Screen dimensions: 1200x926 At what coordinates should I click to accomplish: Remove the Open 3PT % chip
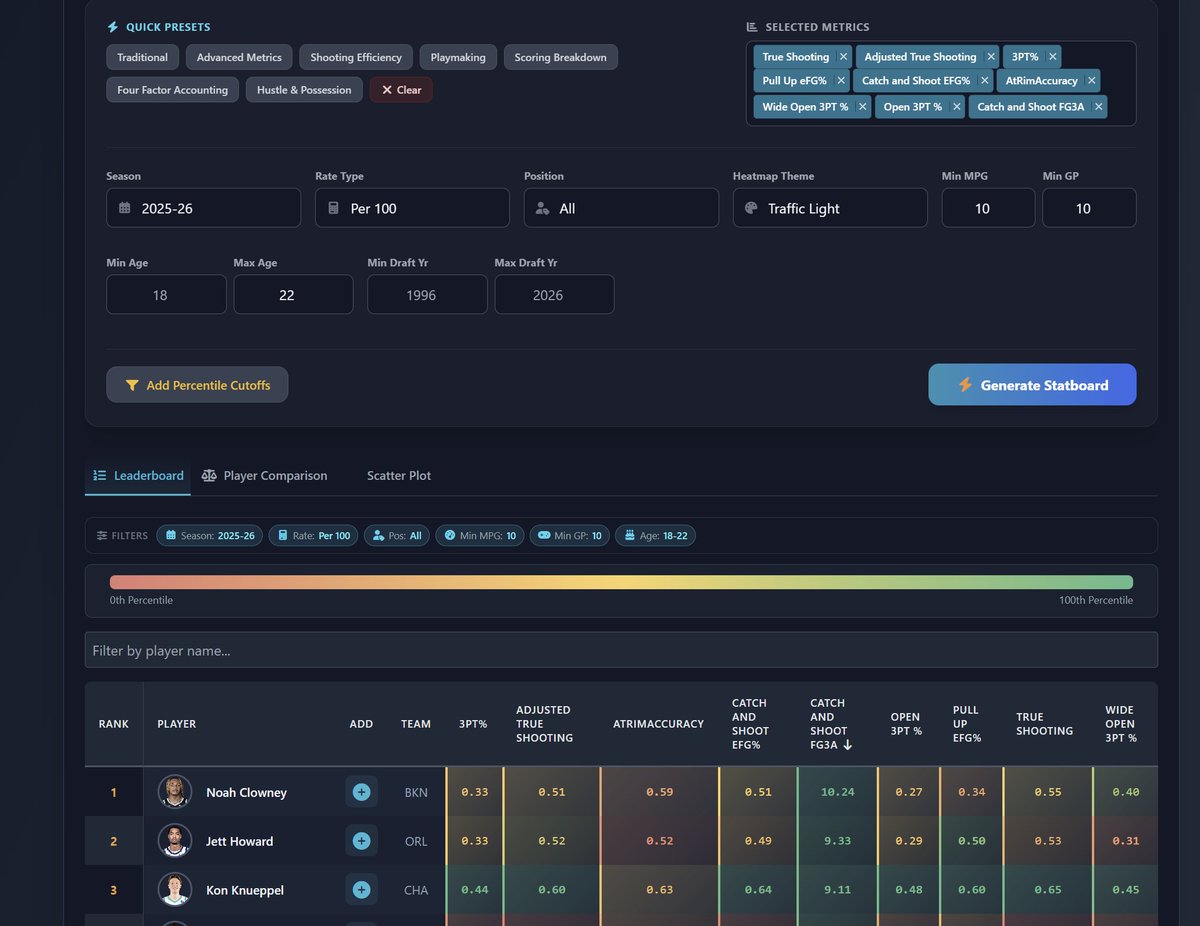(956, 107)
